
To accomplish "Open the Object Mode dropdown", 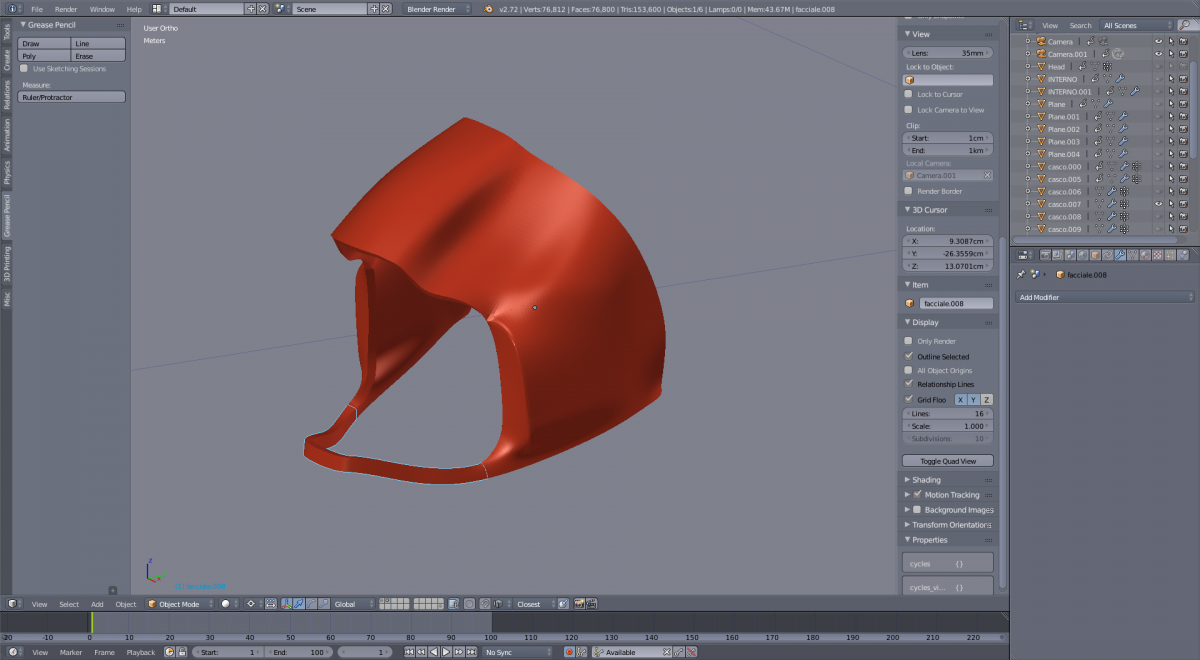I will point(179,604).
